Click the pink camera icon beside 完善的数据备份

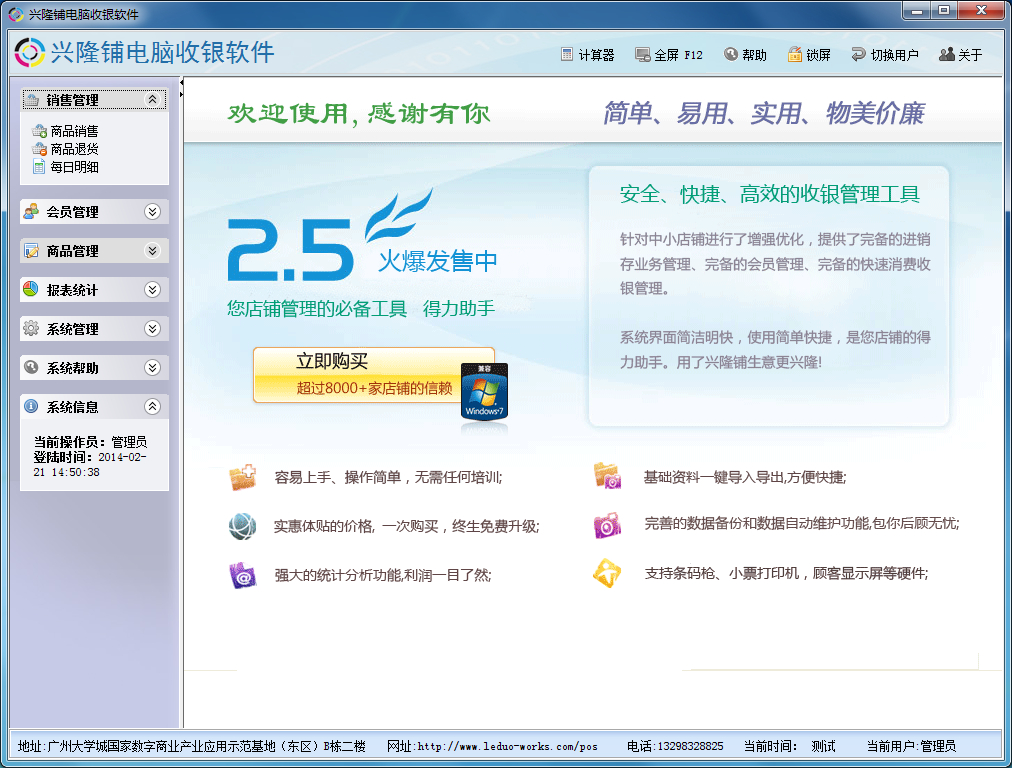607,525
